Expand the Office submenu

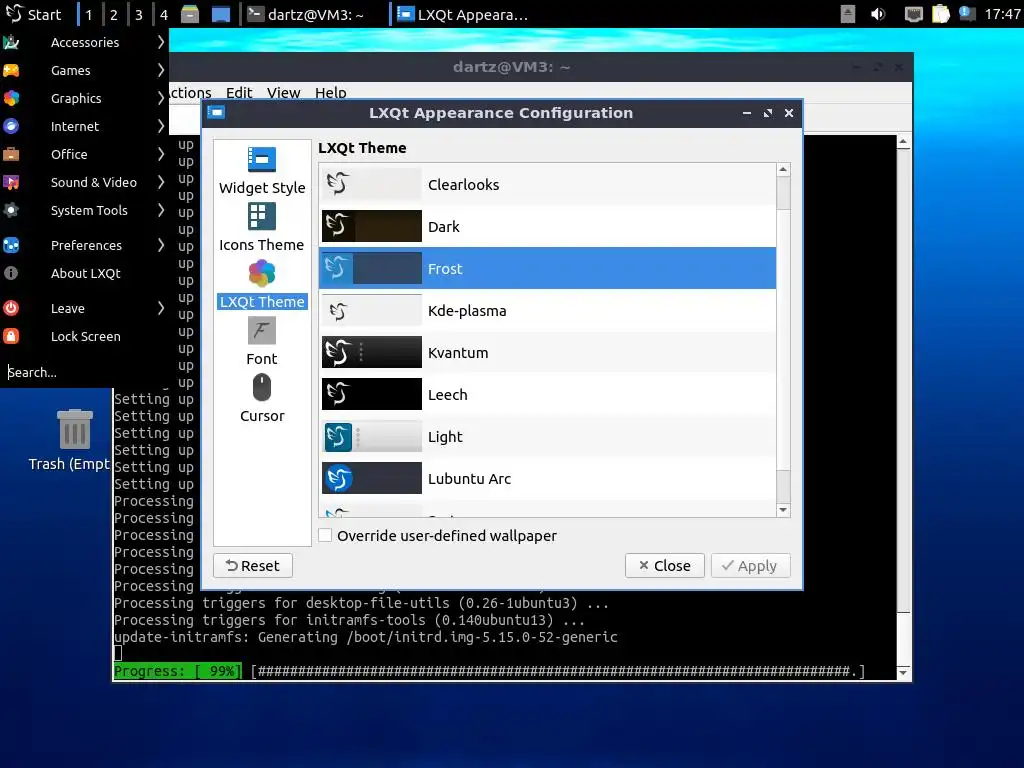click(x=84, y=155)
